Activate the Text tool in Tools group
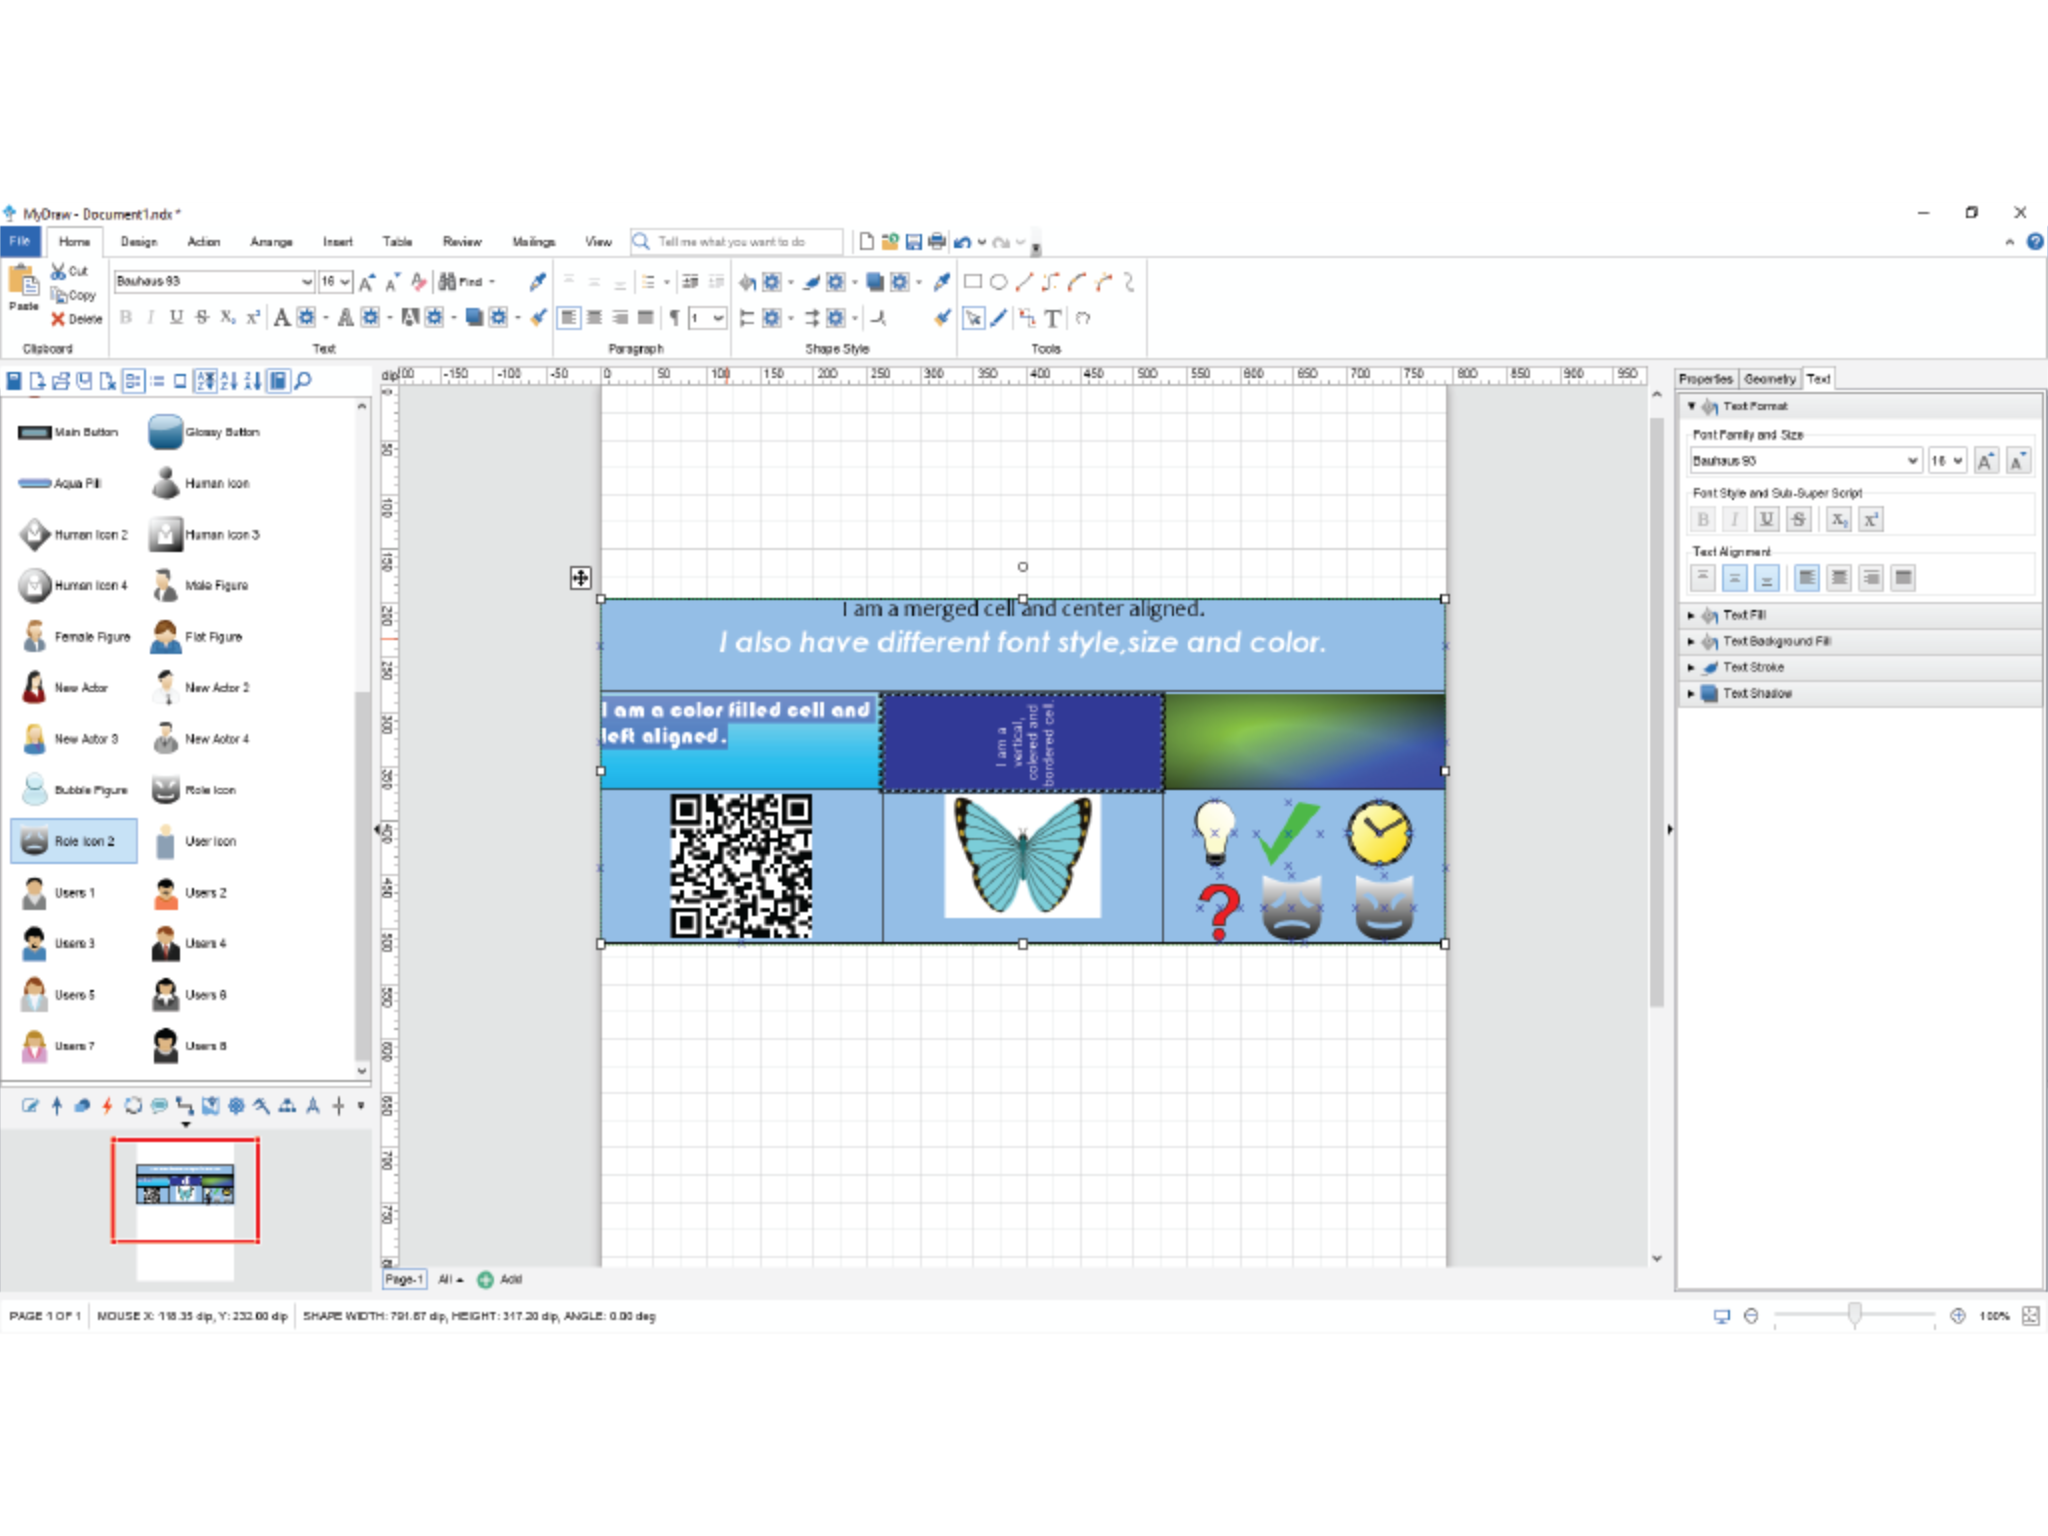Screen dimensions: 2048x1536 [1052, 318]
